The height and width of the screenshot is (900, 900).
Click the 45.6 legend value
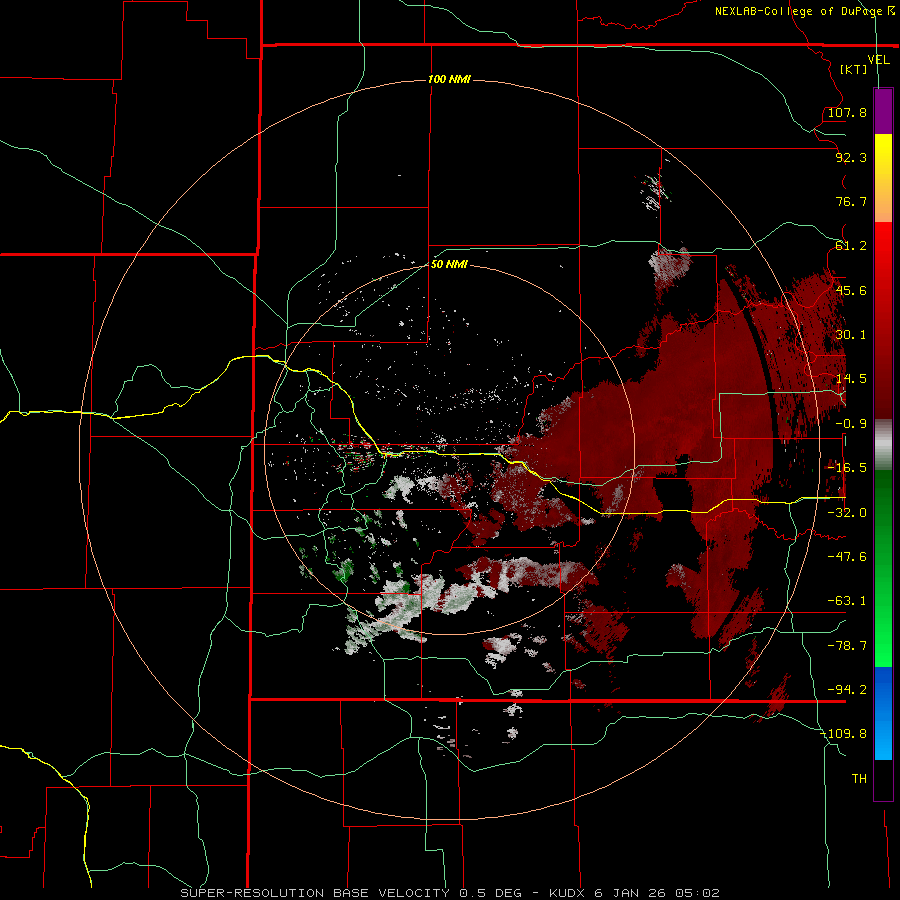coord(851,290)
